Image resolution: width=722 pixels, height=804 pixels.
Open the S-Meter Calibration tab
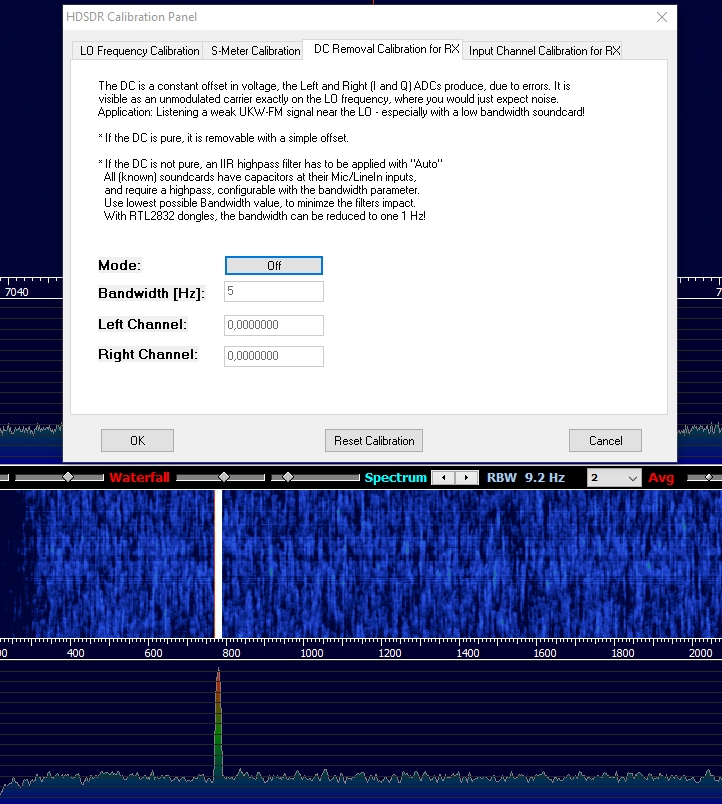pyautogui.click(x=255, y=51)
